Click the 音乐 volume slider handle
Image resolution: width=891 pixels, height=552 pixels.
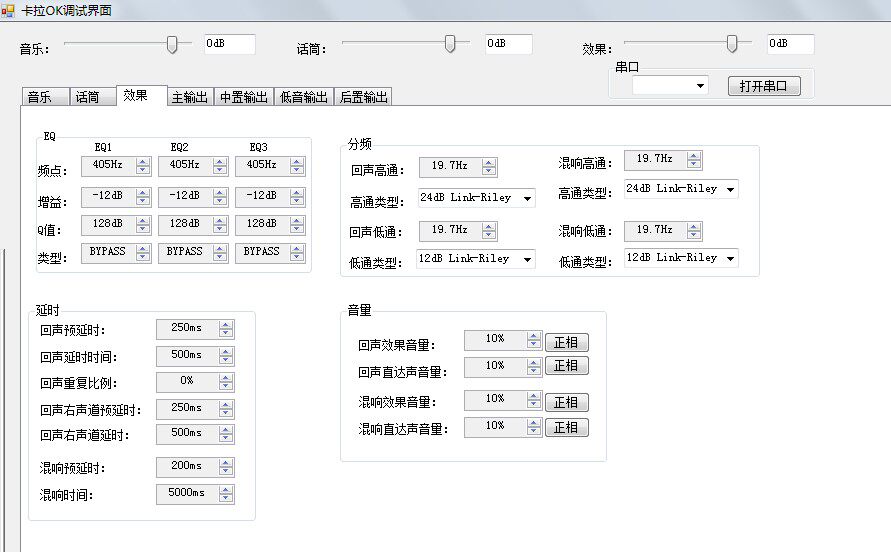[172, 44]
